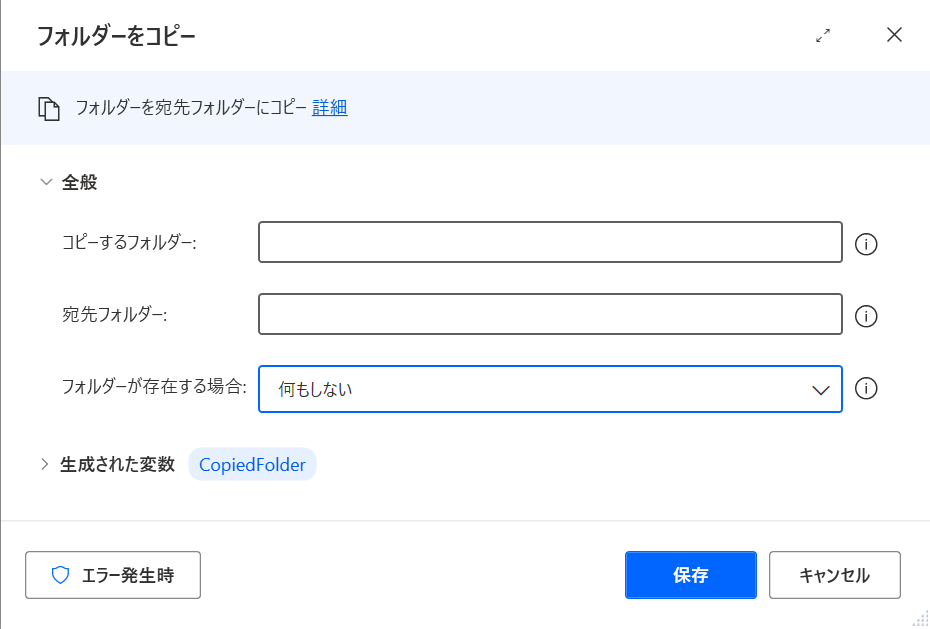Viewport: 930px width, 629px height.
Task: Show info for フォルダーが存在する場合 option
Action: tap(866, 388)
